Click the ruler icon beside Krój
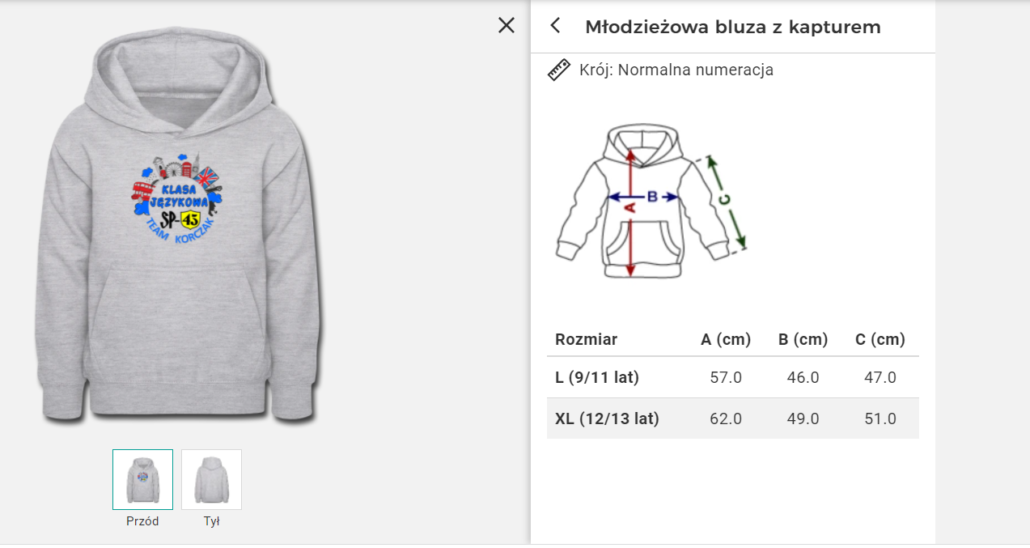 [x=559, y=70]
